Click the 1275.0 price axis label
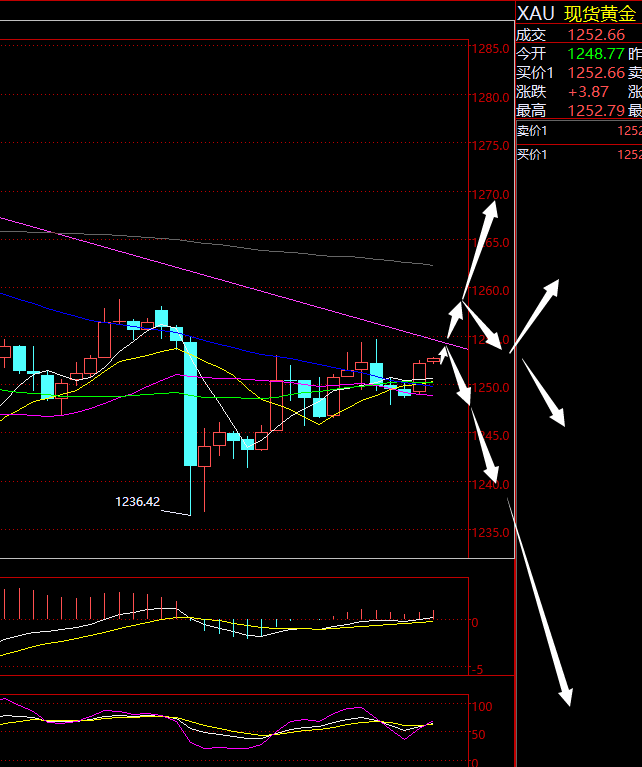Viewport: 642px width, 767px height. pyautogui.click(x=490, y=146)
